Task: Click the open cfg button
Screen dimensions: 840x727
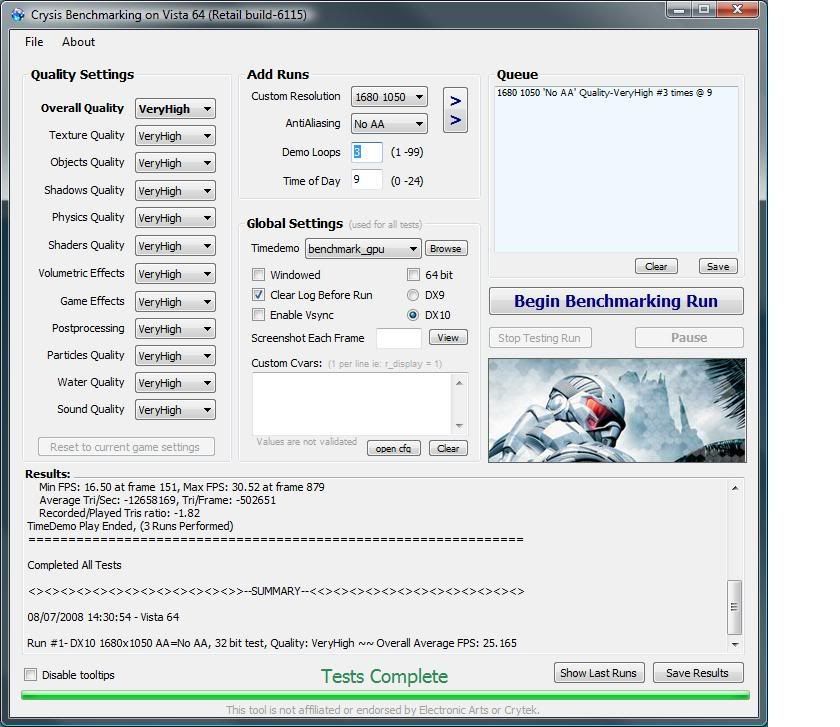Action: (x=394, y=448)
